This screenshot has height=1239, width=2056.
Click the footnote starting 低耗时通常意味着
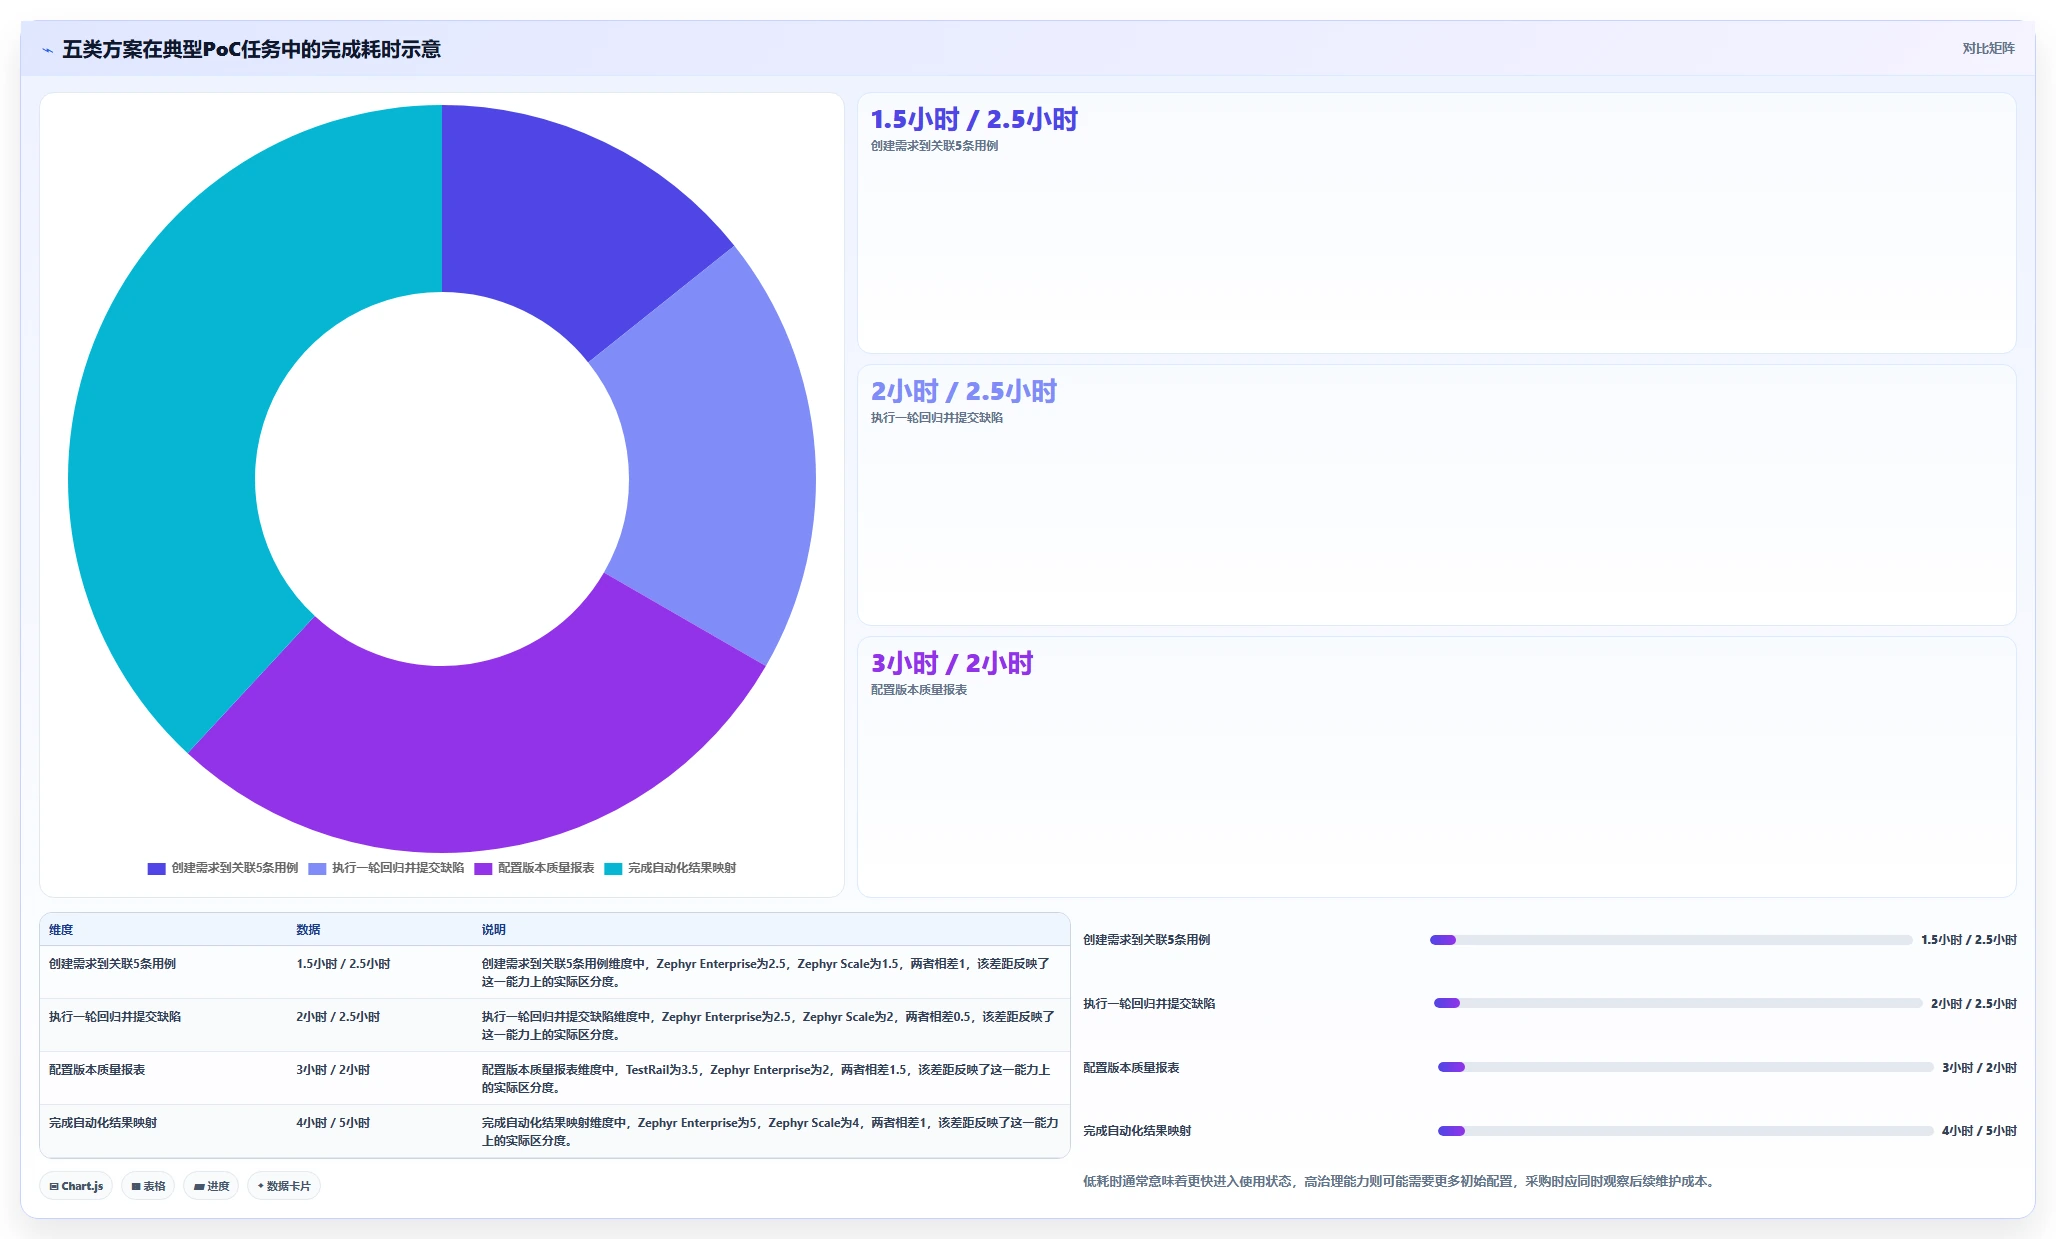click(x=1401, y=1182)
